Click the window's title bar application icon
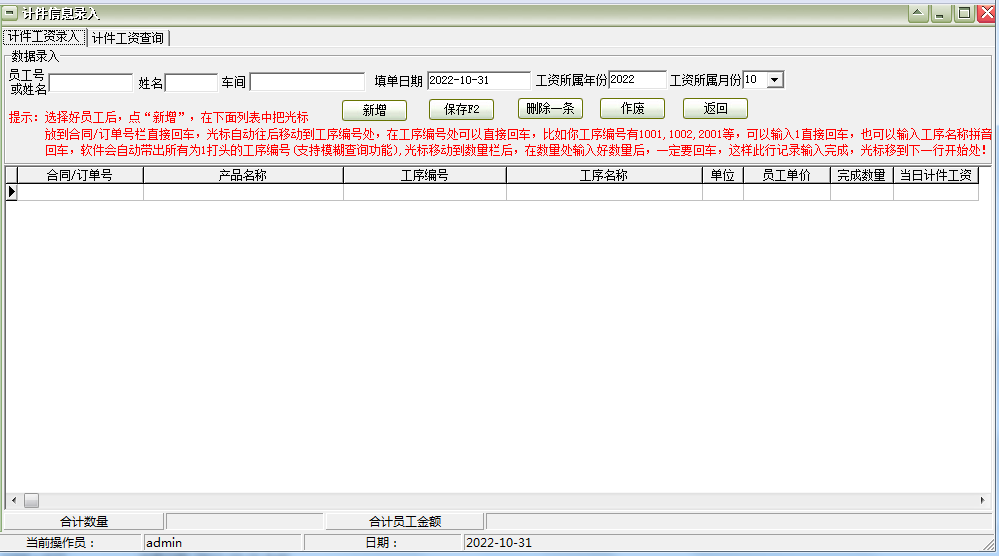This screenshot has width=999, height=556. pos(10,13)
